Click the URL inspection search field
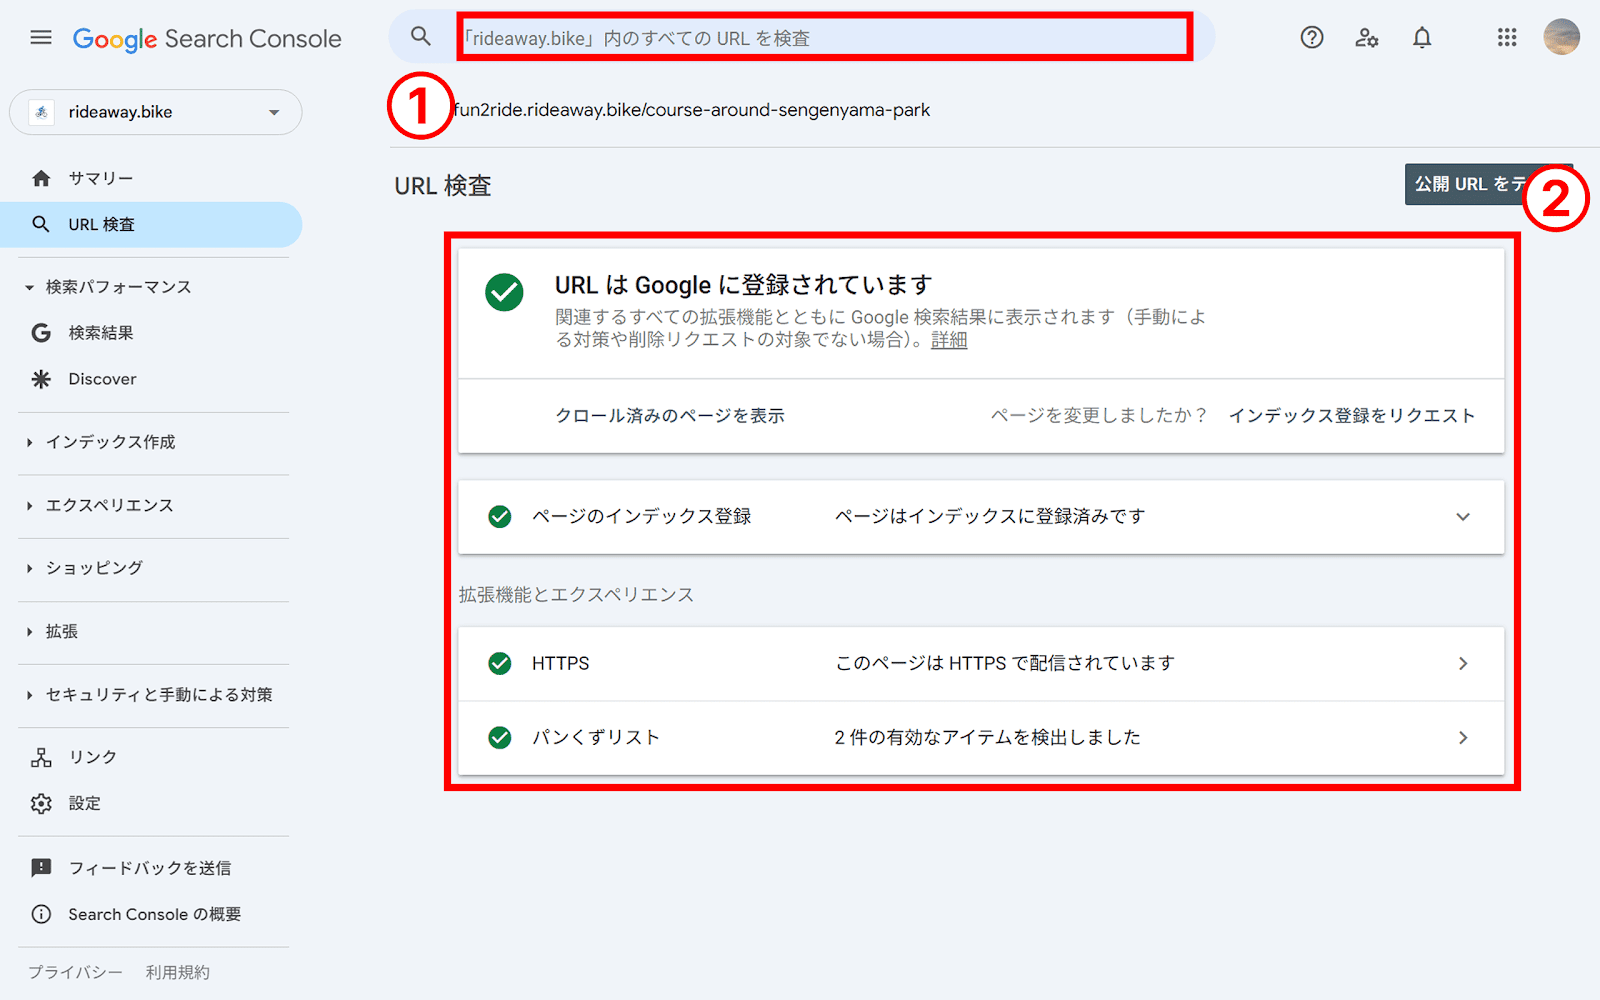This screenshot has width=1600, height=1000. [x=822, y=37]
